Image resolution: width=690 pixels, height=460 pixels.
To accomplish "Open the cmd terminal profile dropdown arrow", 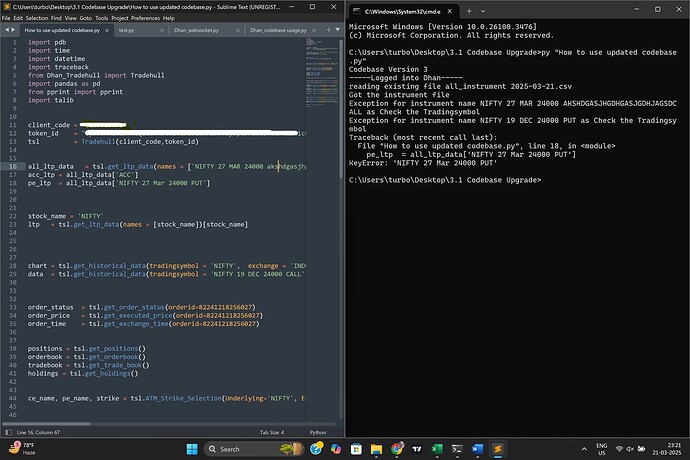I will point(483,11).
